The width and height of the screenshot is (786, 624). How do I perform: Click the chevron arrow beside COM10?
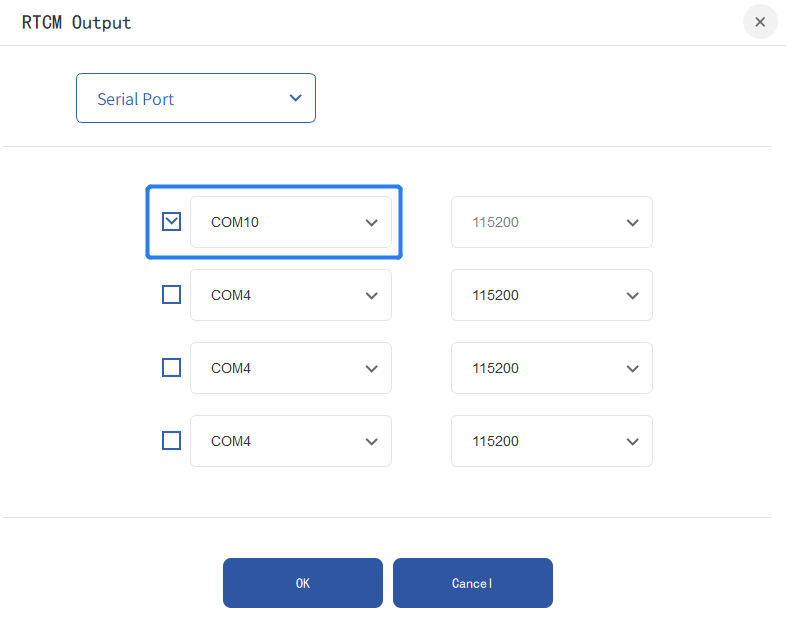tap(372, 223)
